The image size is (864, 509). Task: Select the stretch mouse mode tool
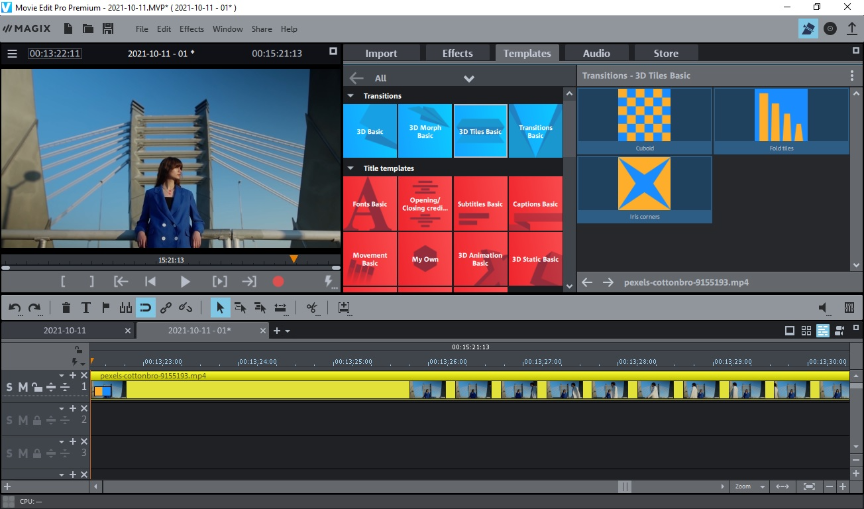click(280, 308)
